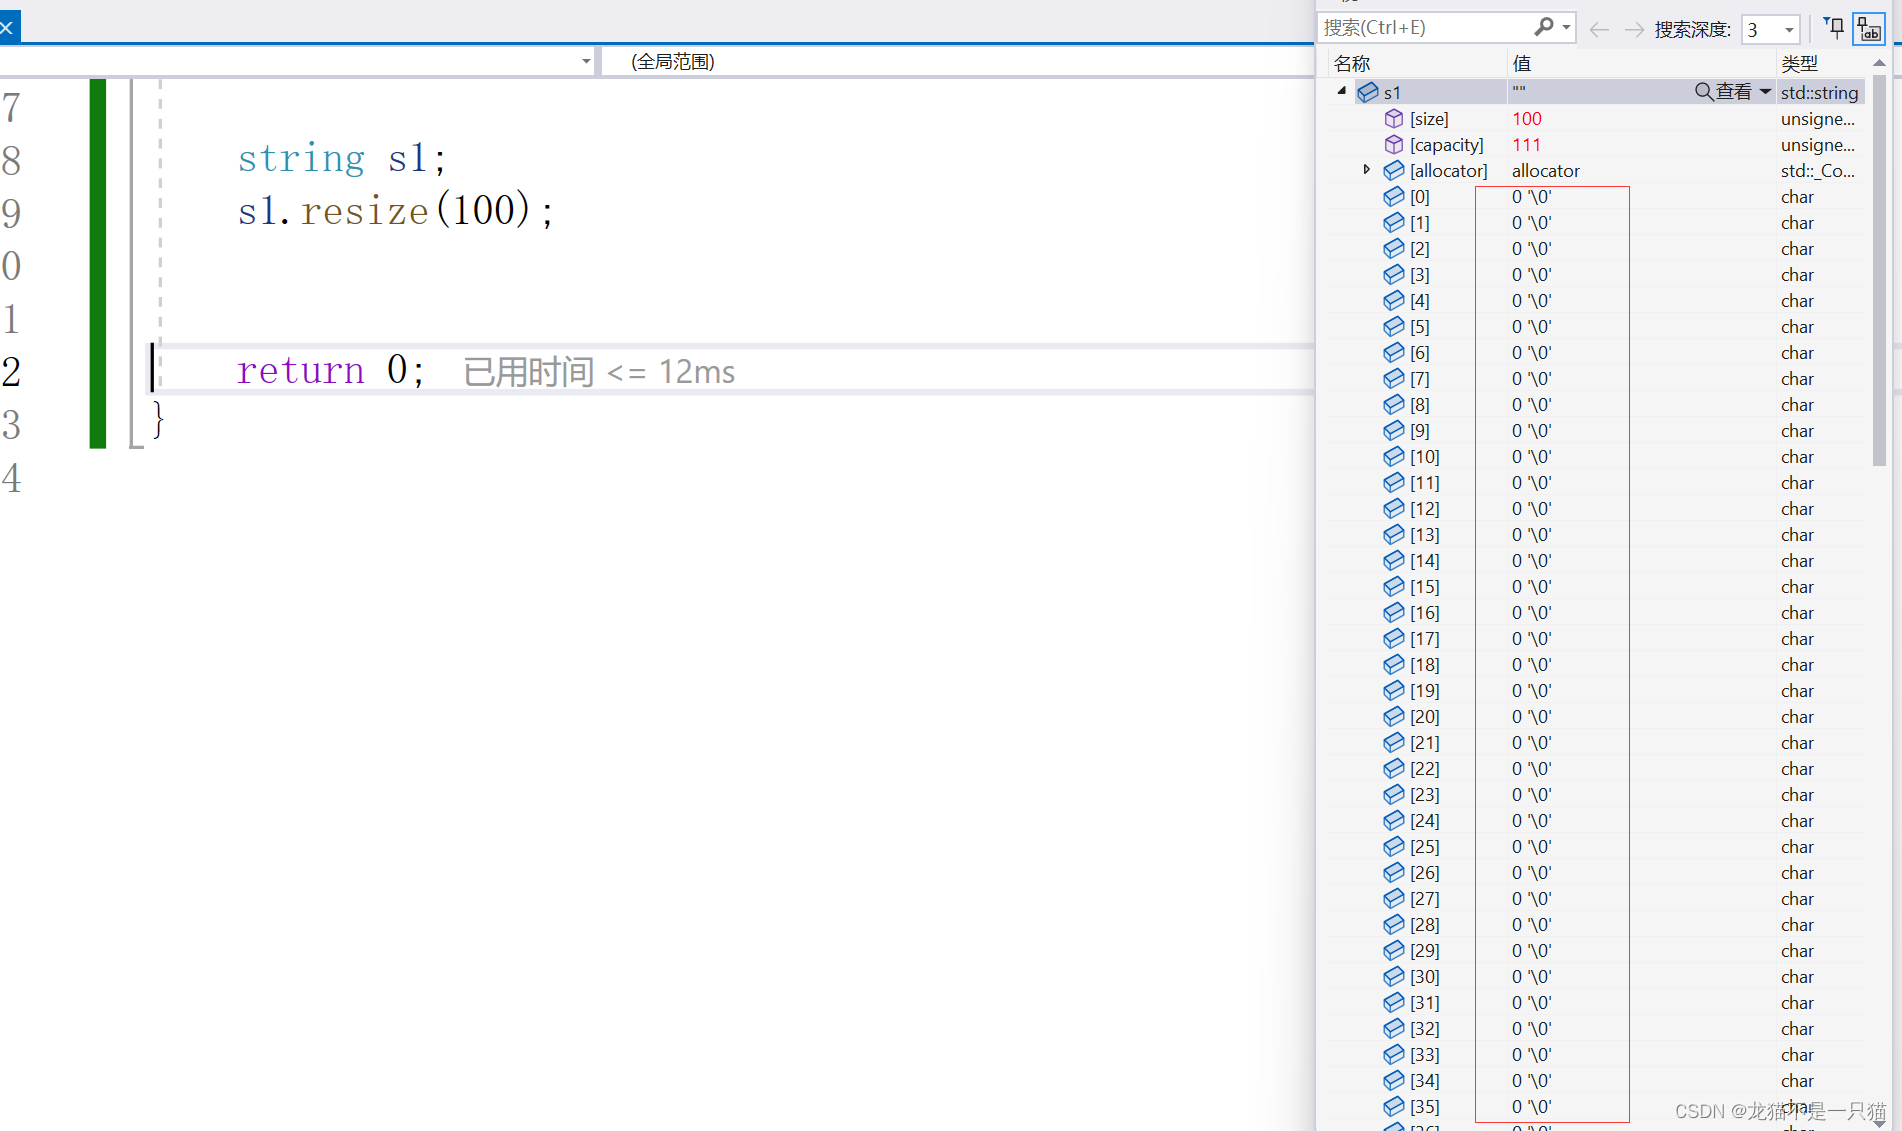Go to next search result arrow
Screen dimensions: 1902x1131
(1634, 29)
